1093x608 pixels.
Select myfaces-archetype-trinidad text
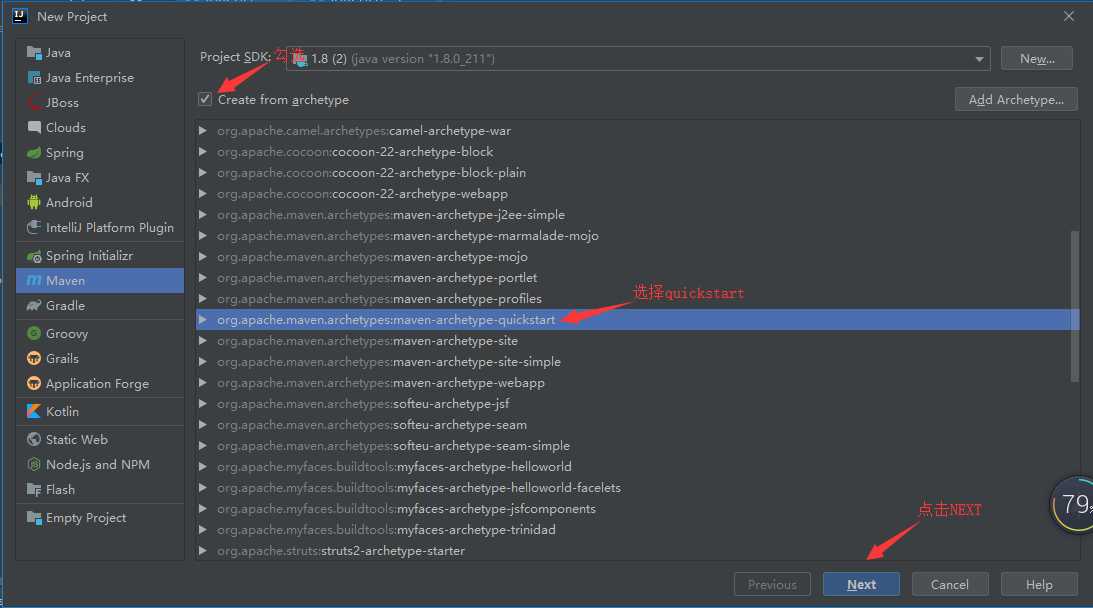(476, 529)
